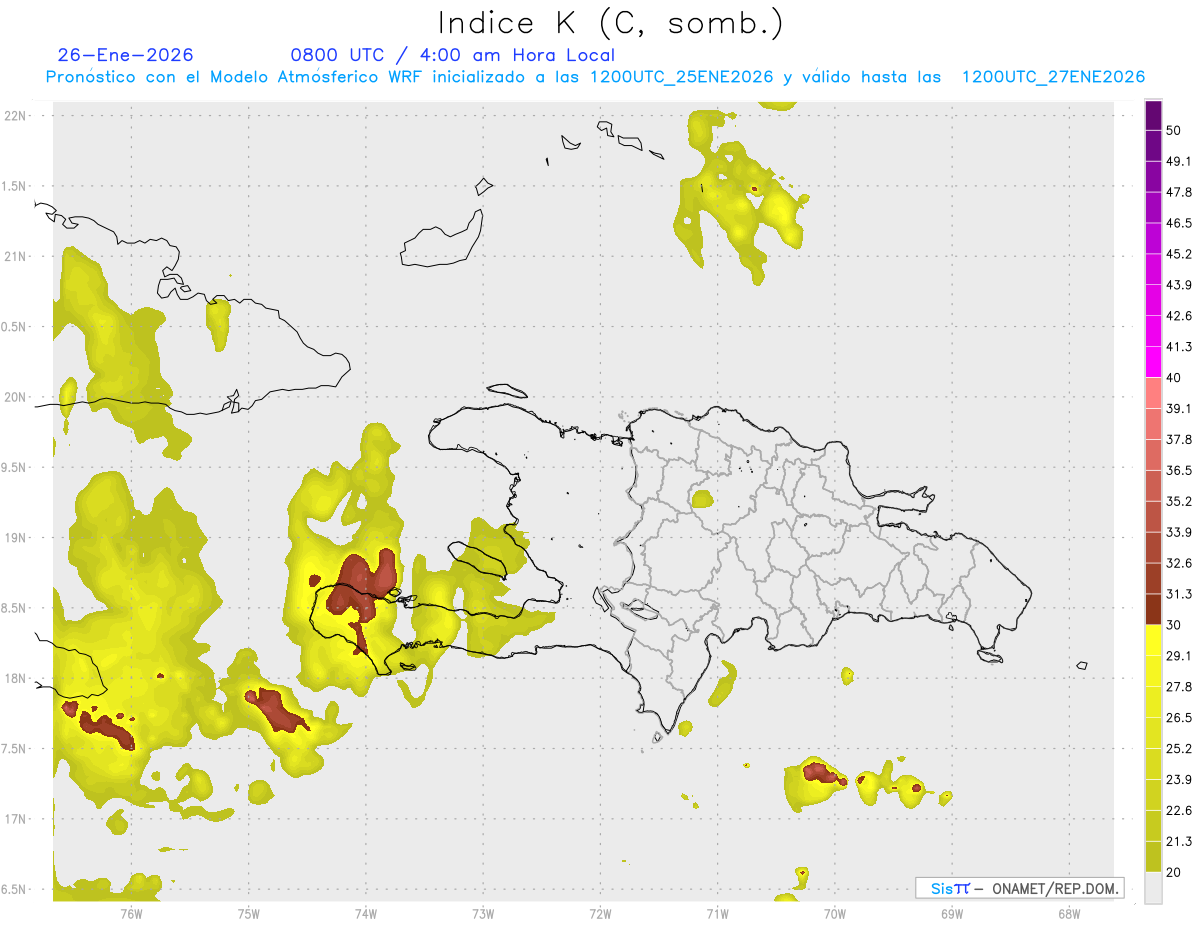Screen dimensions: 1200x927
Task: Click the legend value "39.1"
Action: [x=1179, y=408]
